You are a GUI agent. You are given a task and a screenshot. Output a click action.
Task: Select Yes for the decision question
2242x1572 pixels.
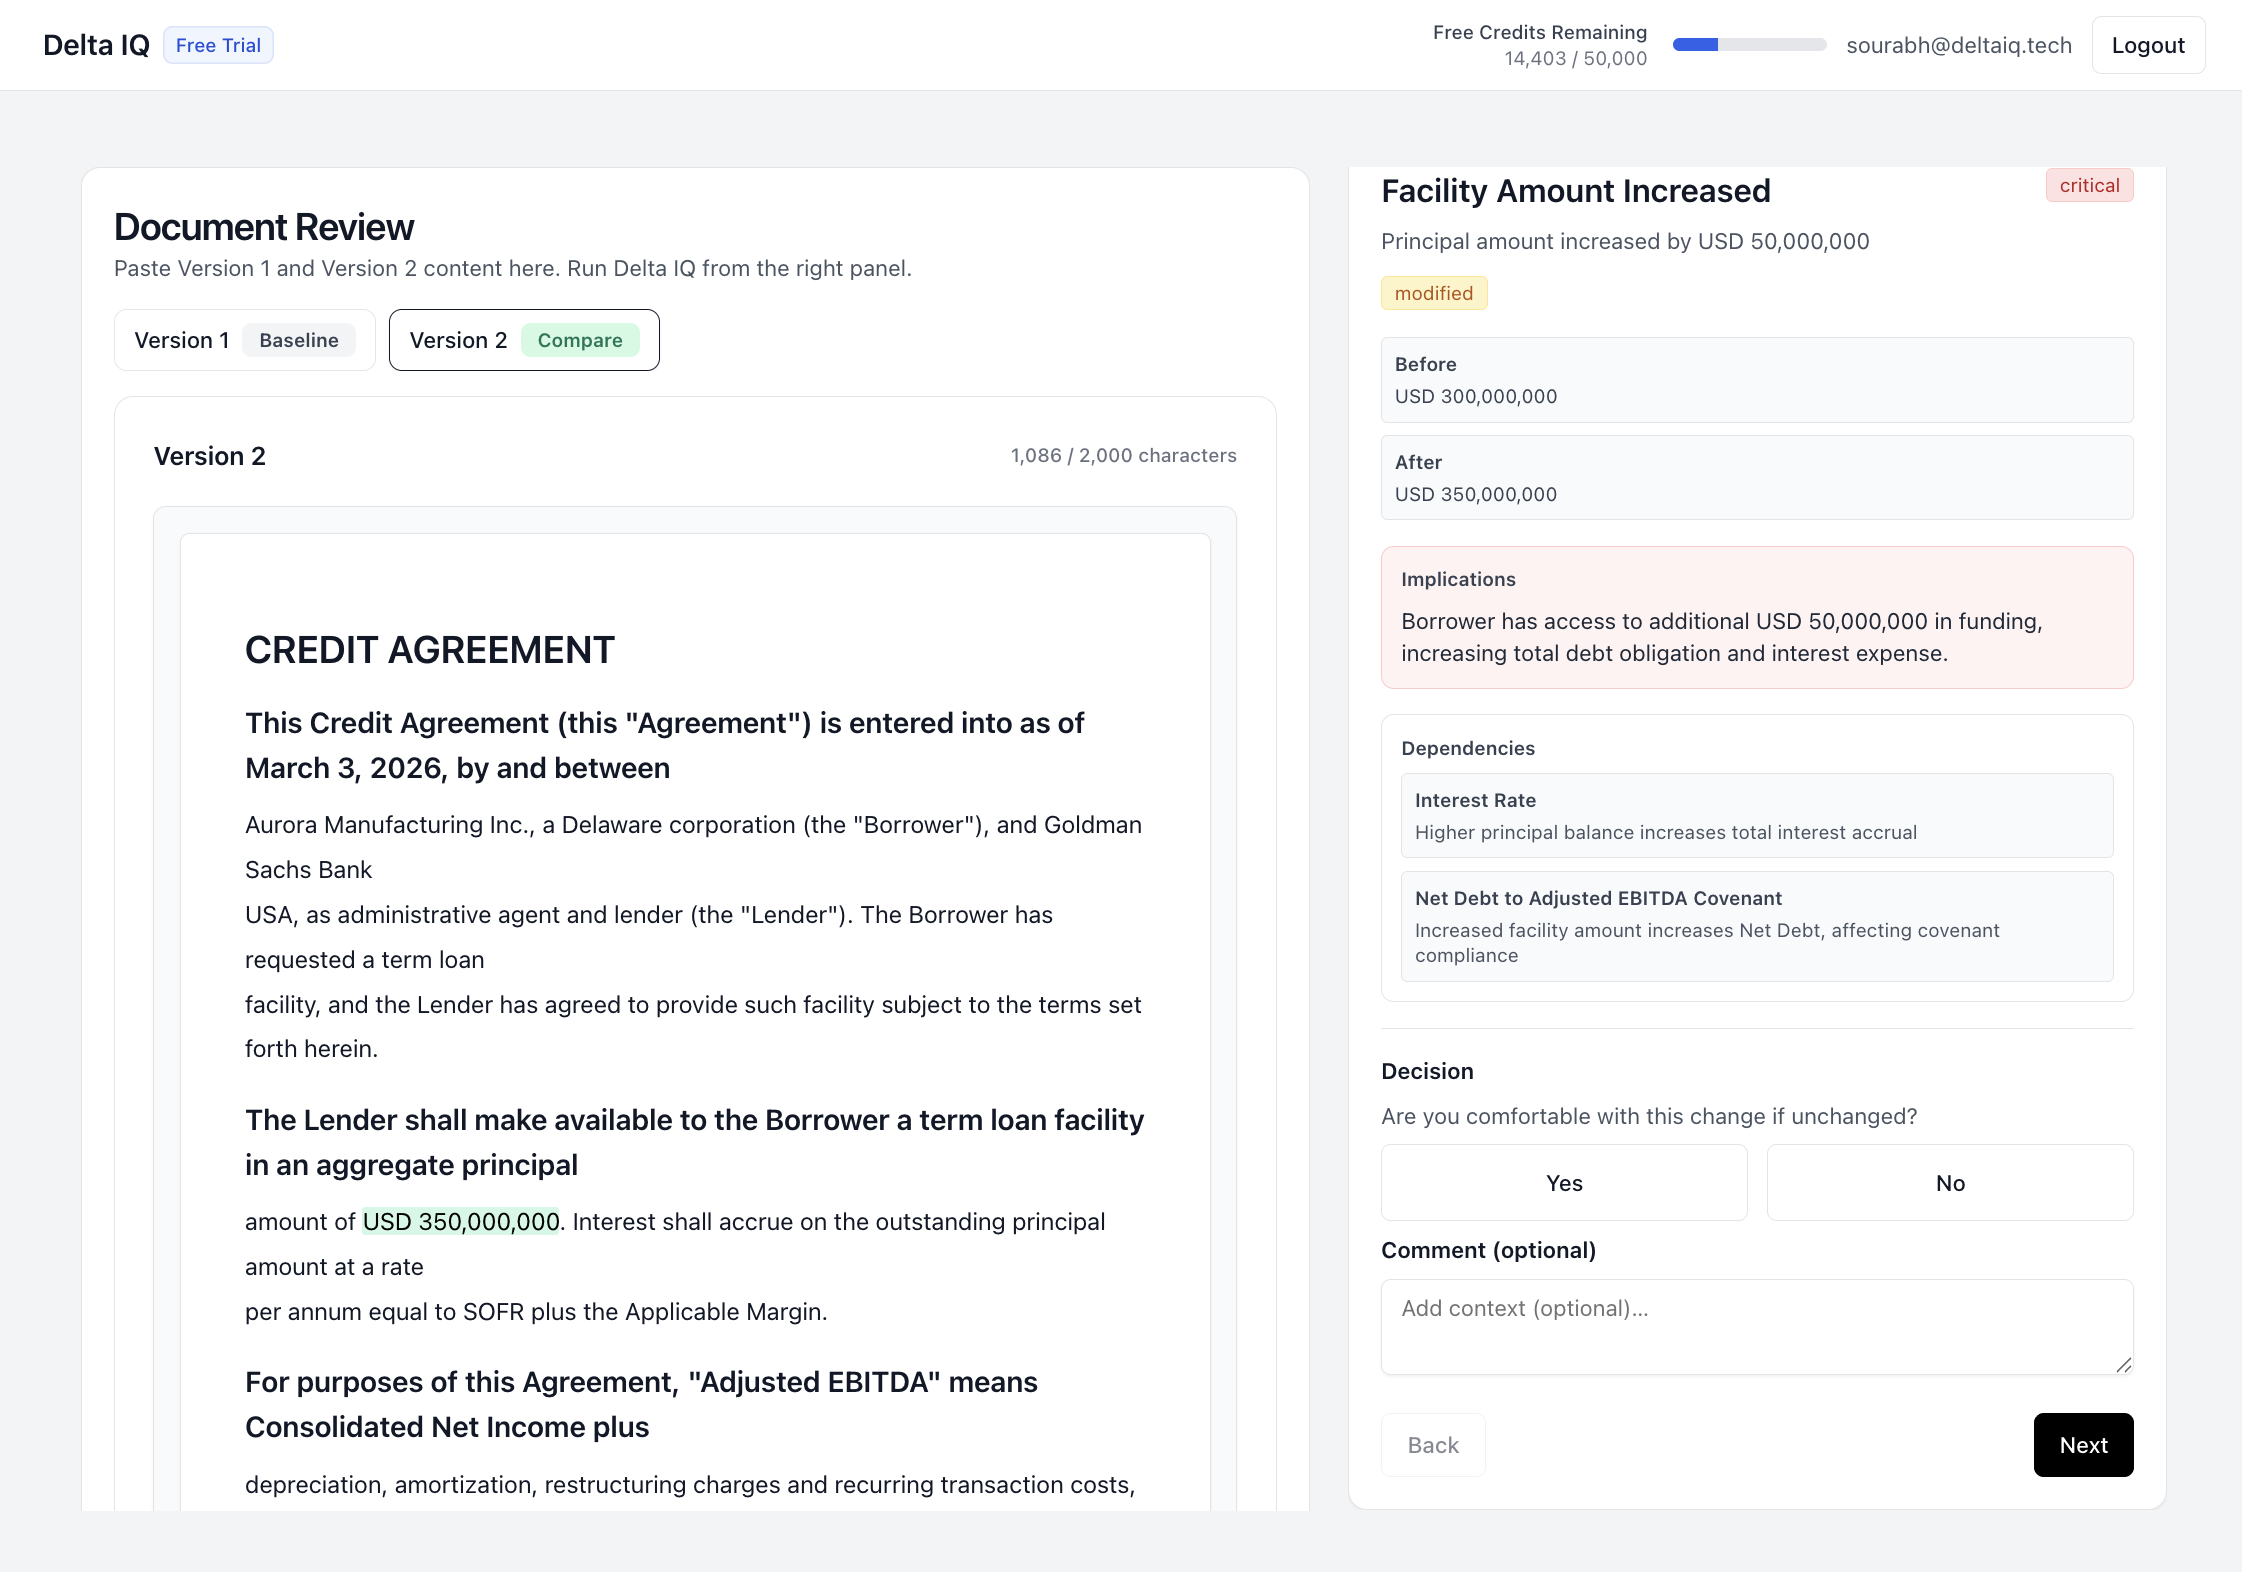click(x=1563, y=1182)
